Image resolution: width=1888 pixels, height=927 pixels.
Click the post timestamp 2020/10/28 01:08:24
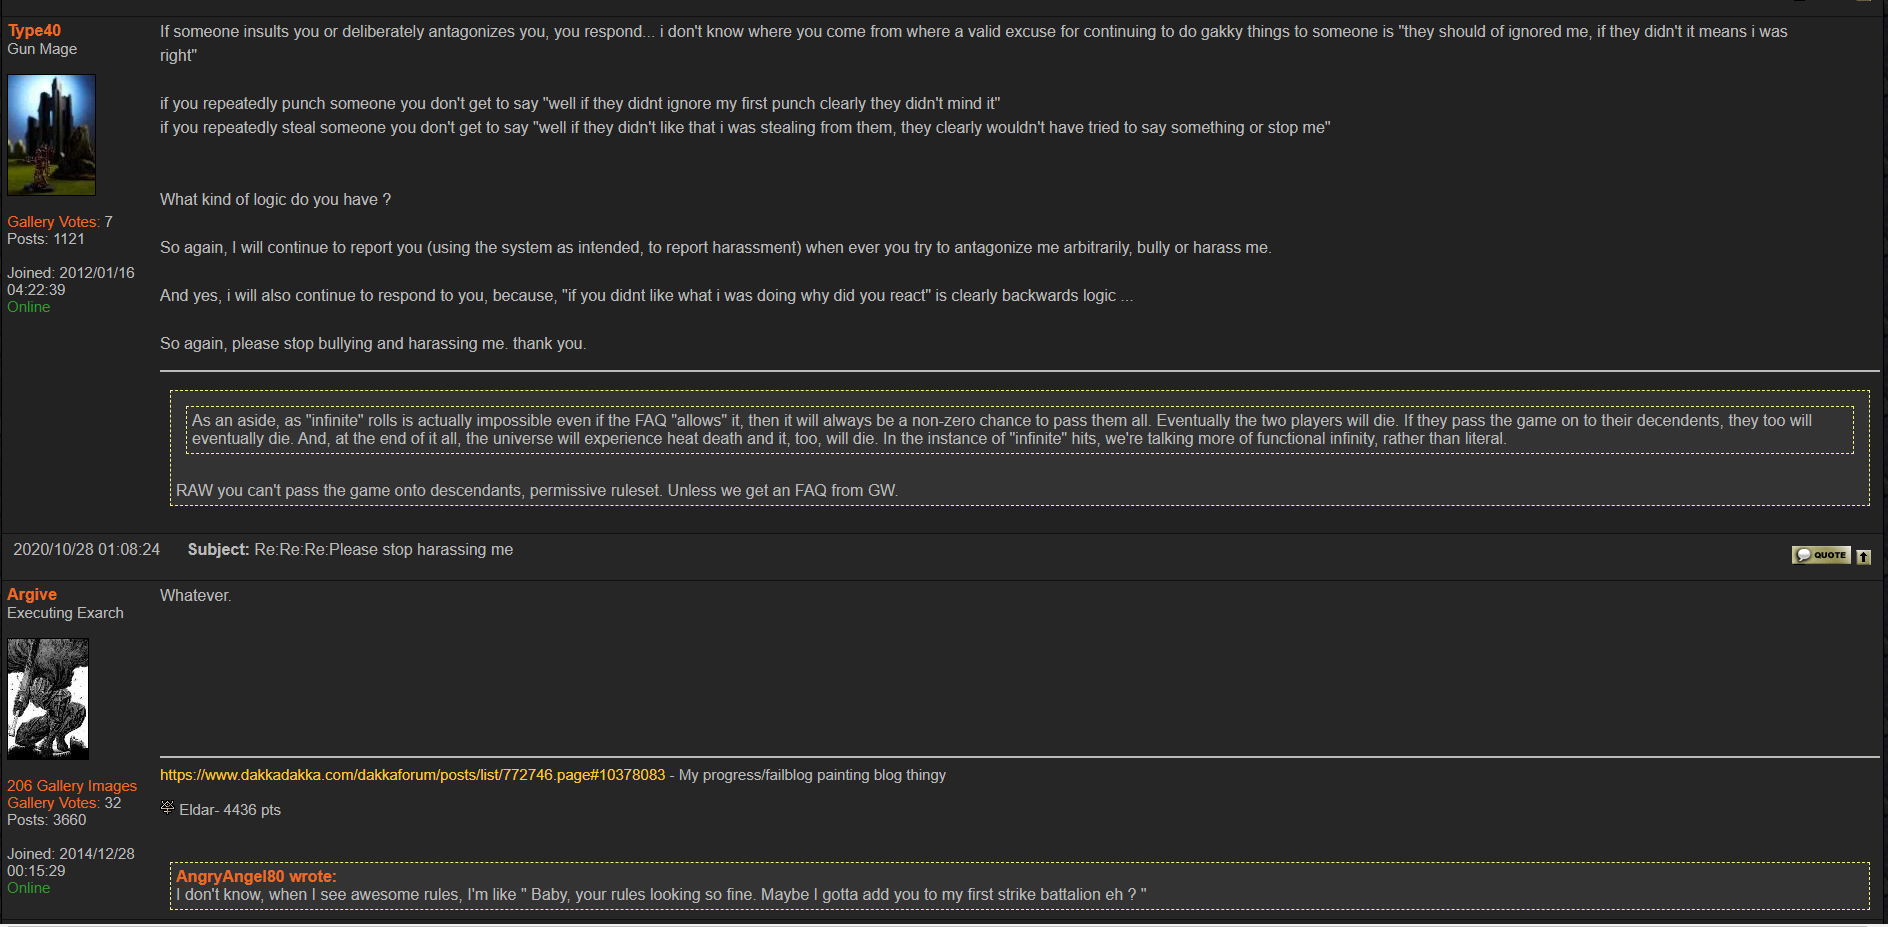click(x=86, y=550)
